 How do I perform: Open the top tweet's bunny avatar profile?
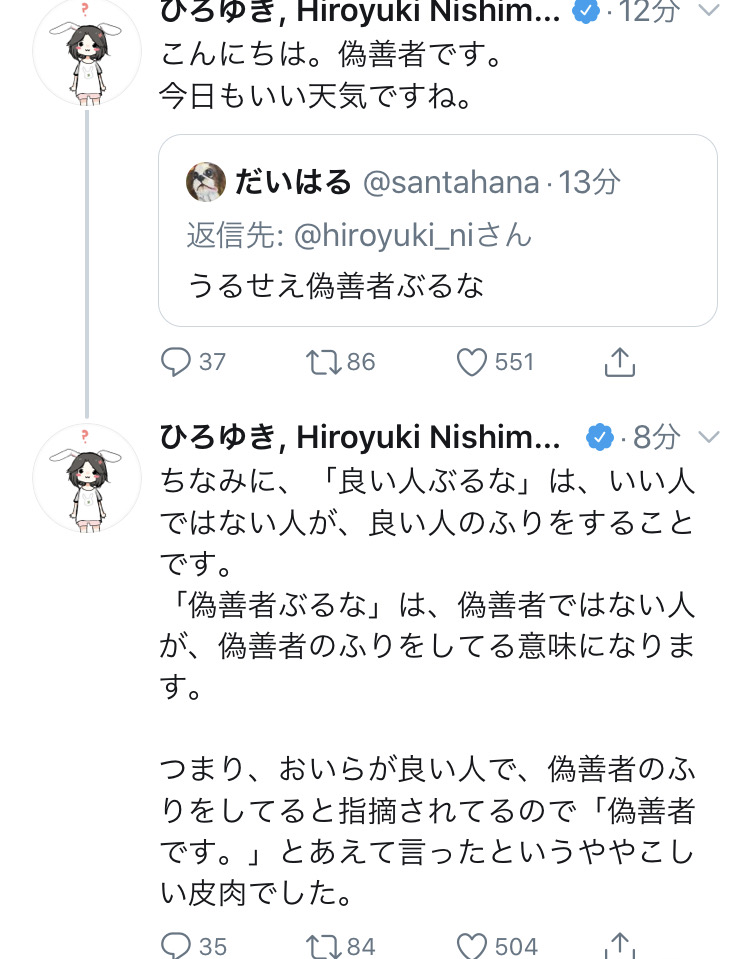[x=86, y=55]
